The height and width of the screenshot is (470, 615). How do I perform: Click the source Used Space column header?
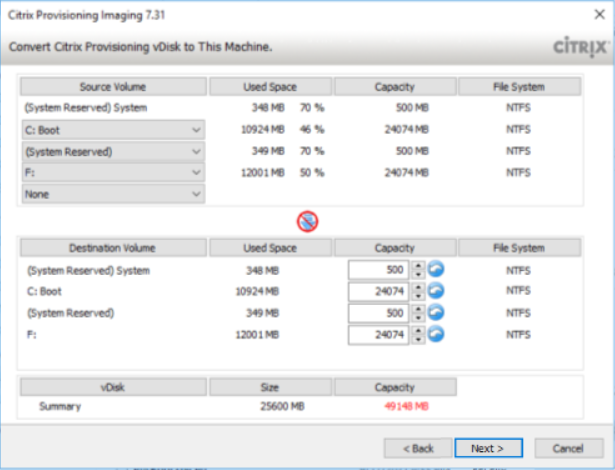click(270, 87)
